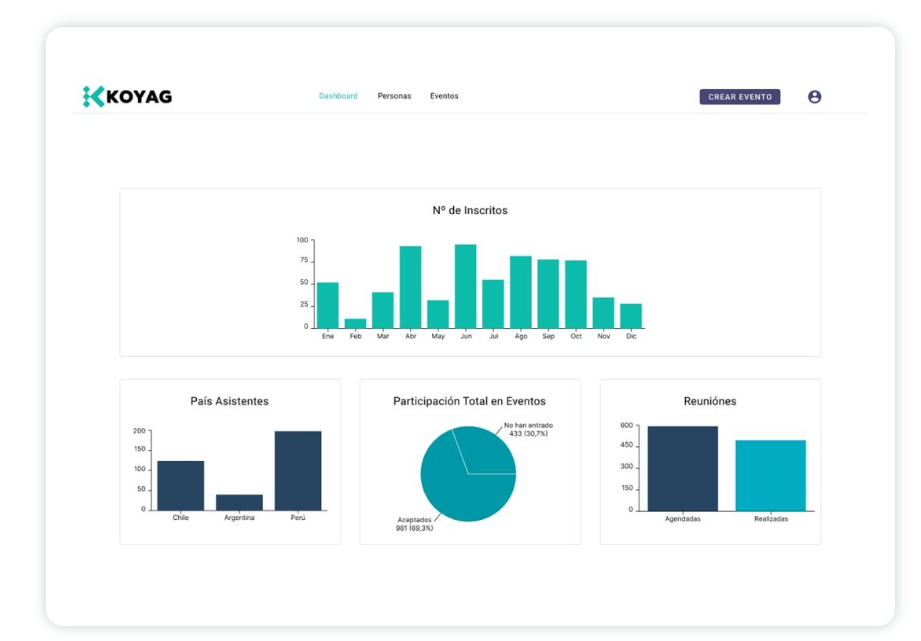Open the user profile icon
Screen dimensions: 921x641
(814, 97)
